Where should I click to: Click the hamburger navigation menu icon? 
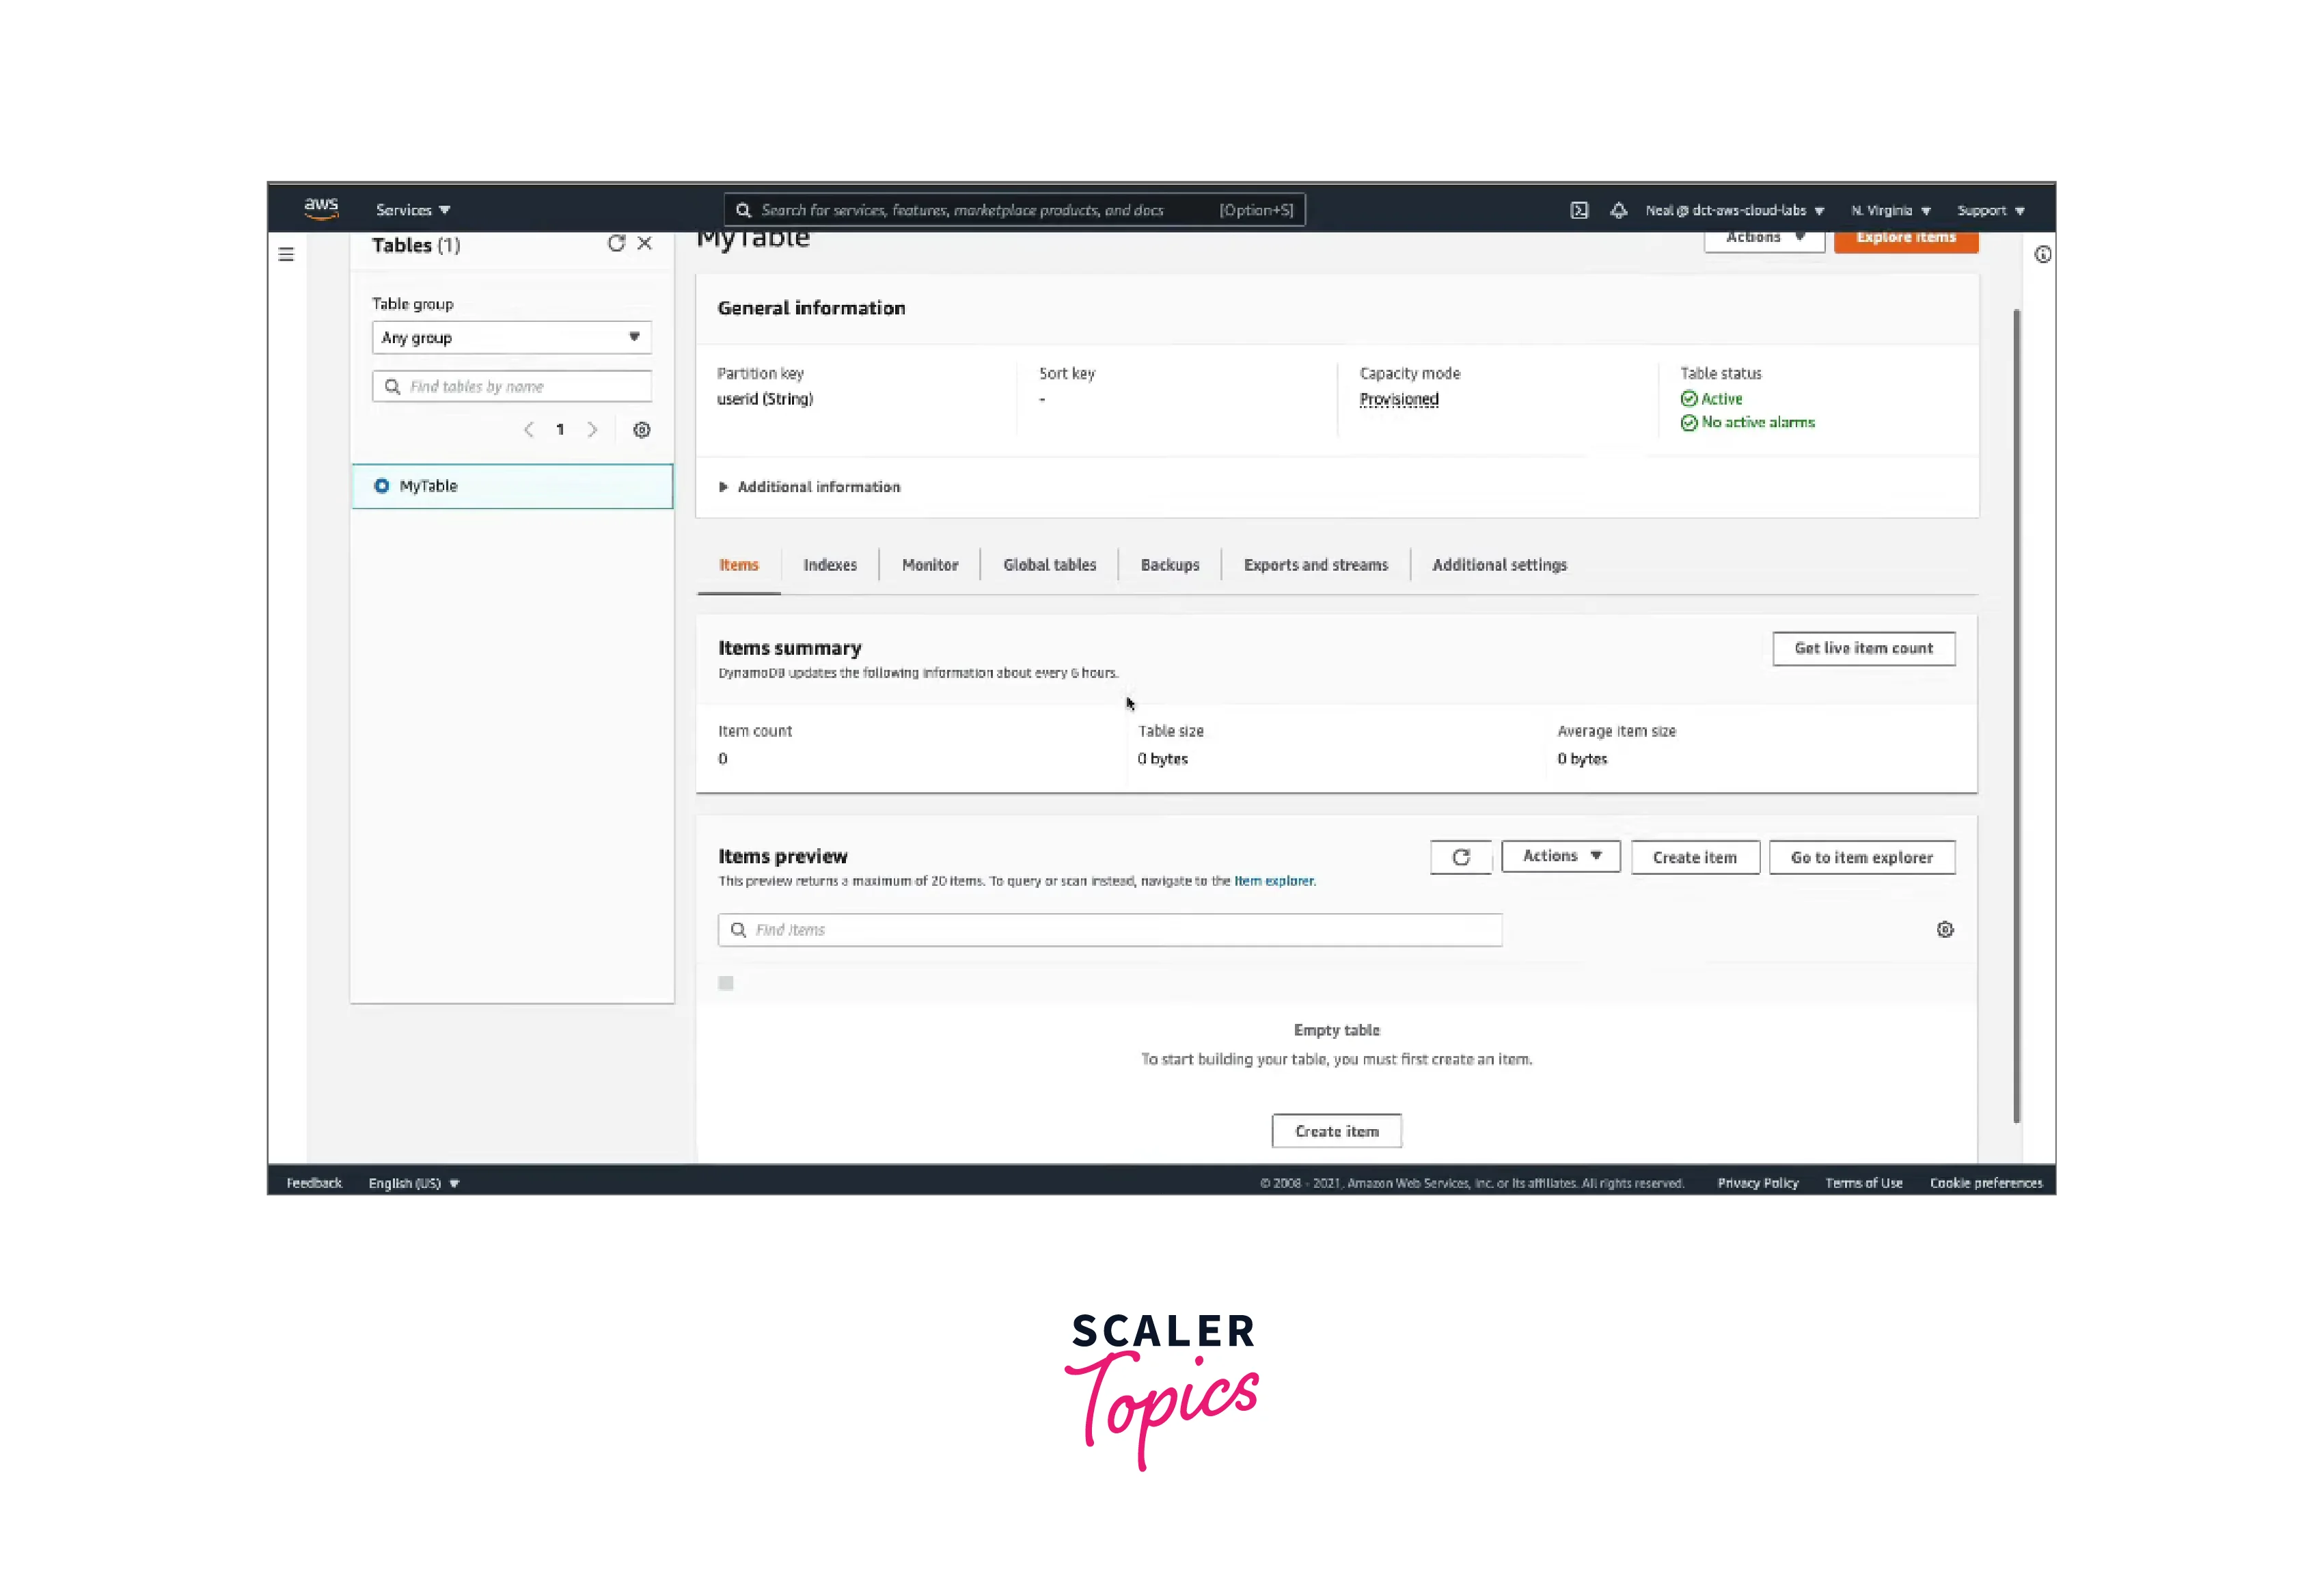[286, 254]
